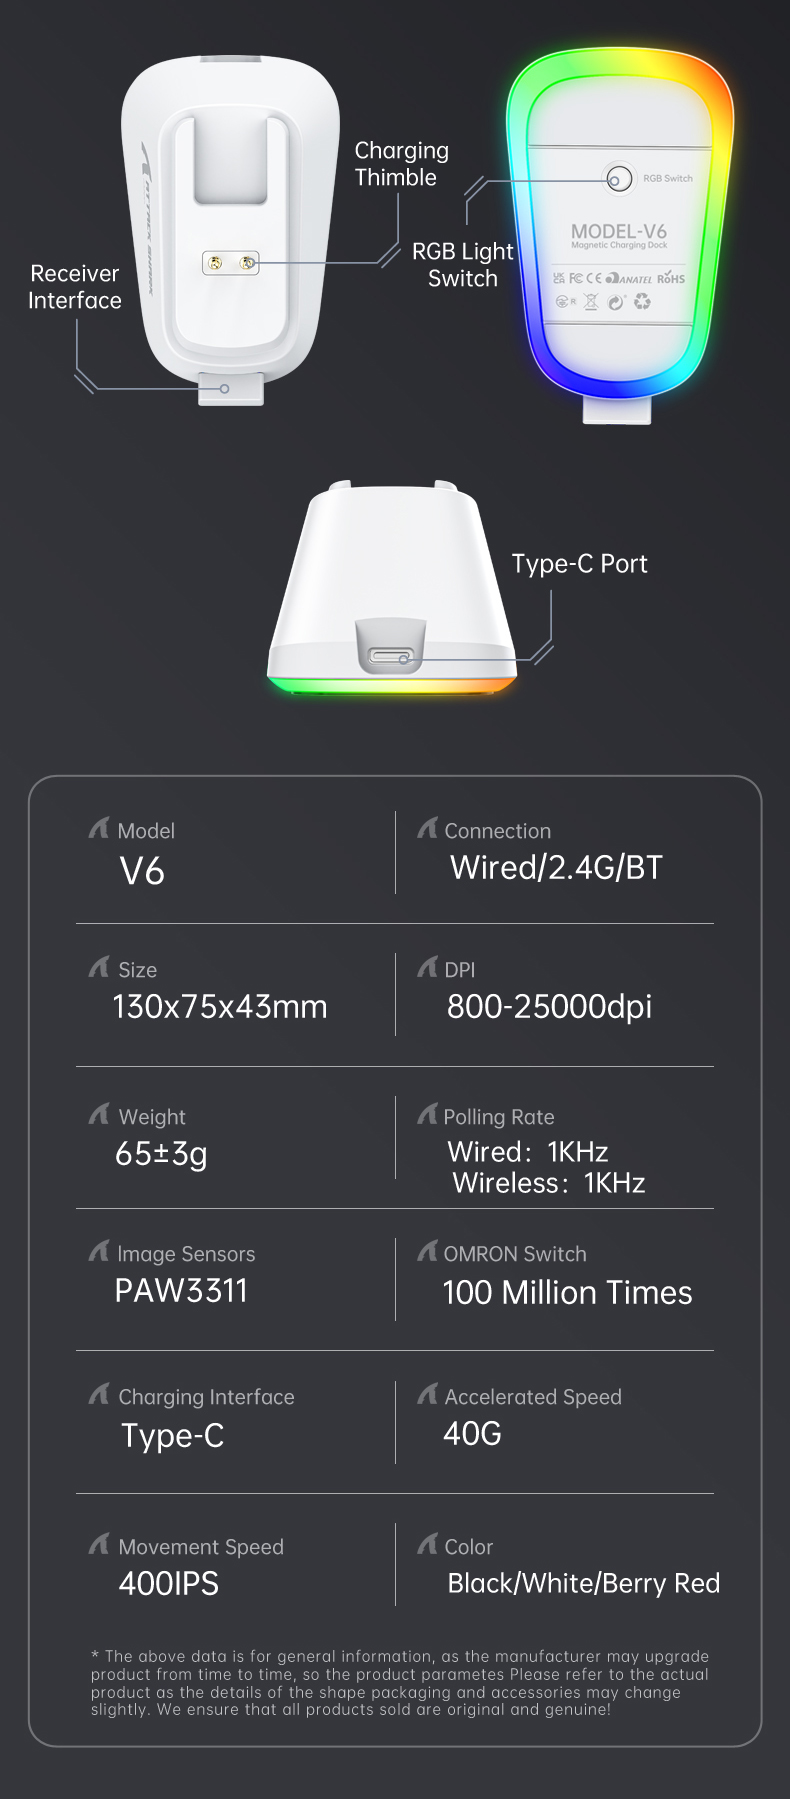Click the rainbow light strip on front dock
790x1799 pixels.
[x=391, y=686]
